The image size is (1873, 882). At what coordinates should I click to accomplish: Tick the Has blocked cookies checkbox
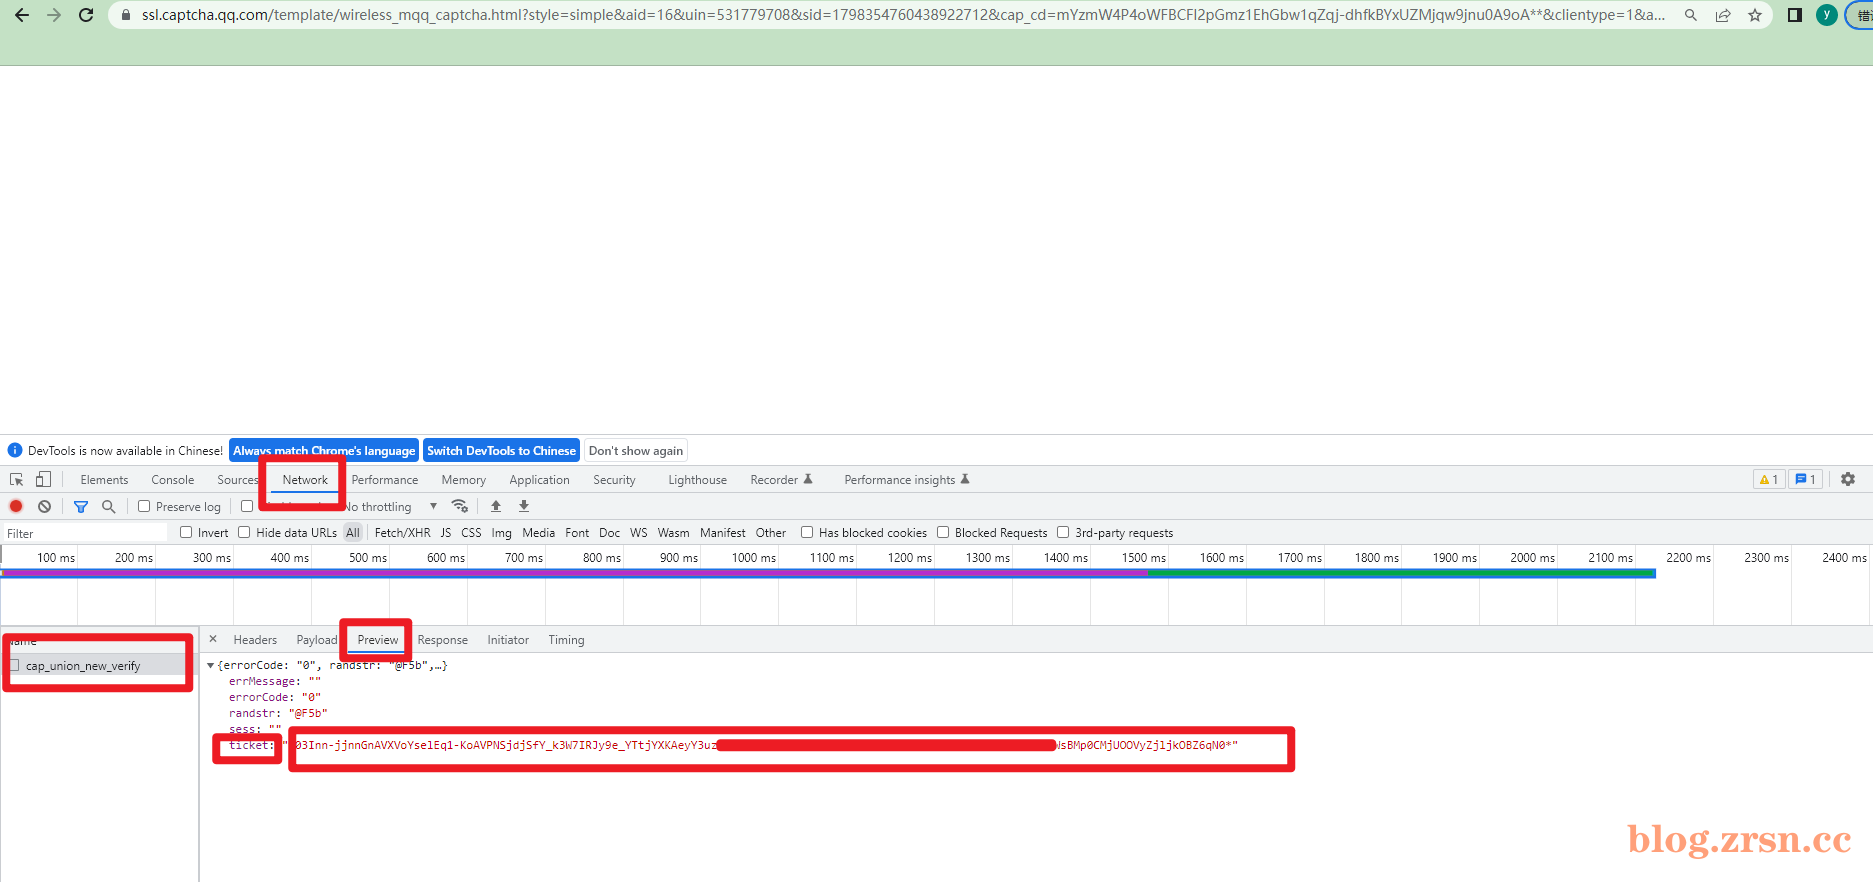coord(807,532)
